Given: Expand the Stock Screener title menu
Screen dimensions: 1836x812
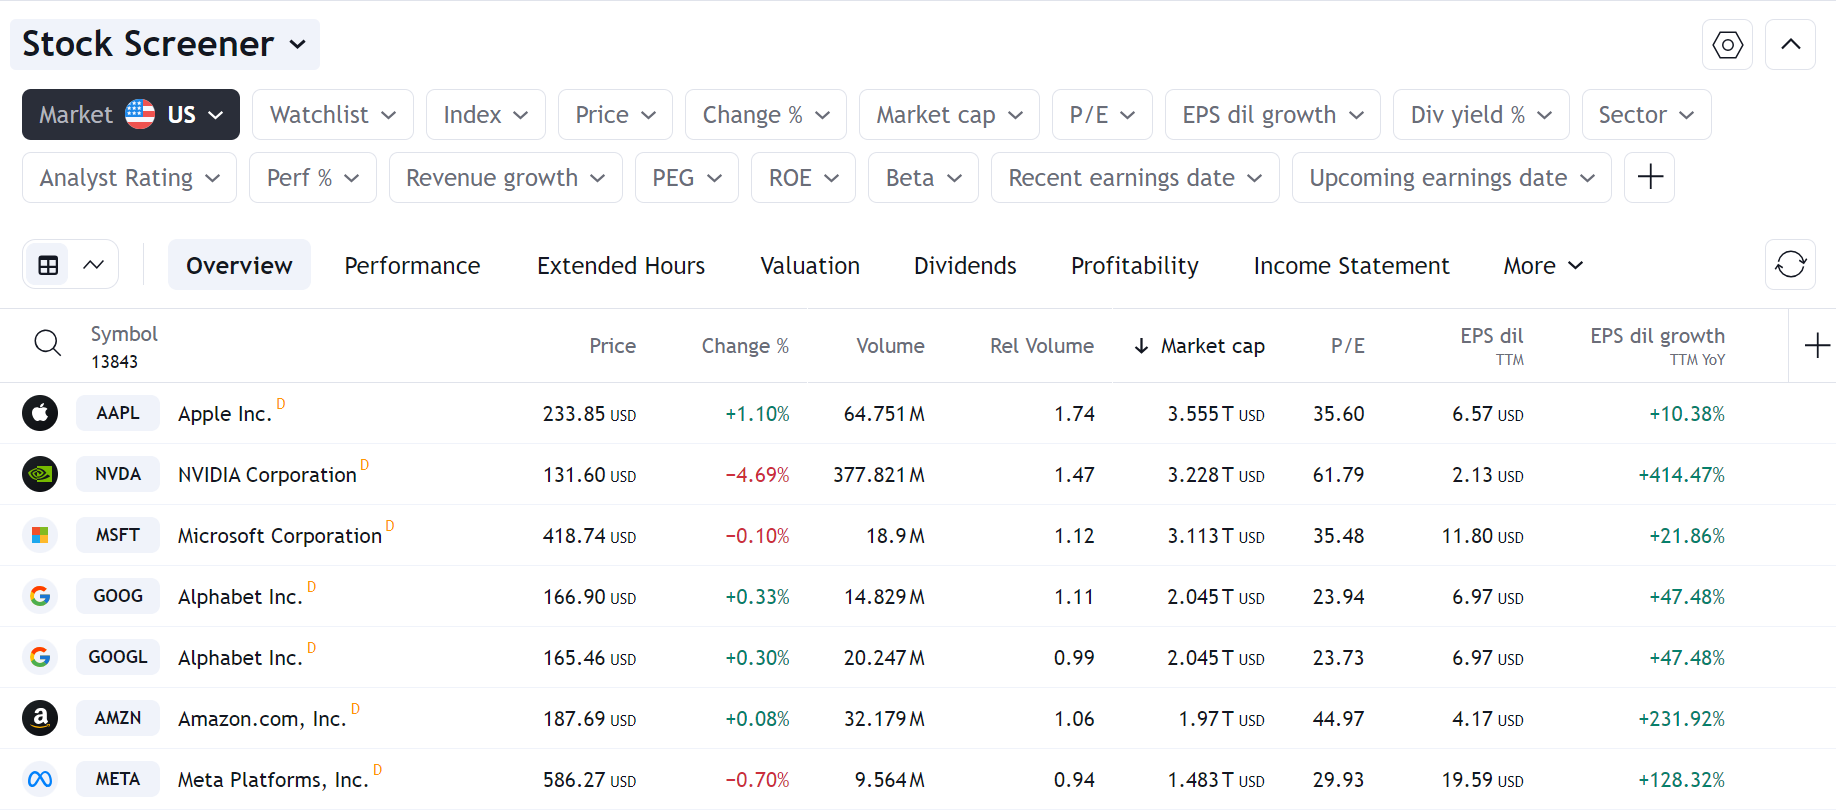Looking at the screenshot, I should (x=164, y=45).
